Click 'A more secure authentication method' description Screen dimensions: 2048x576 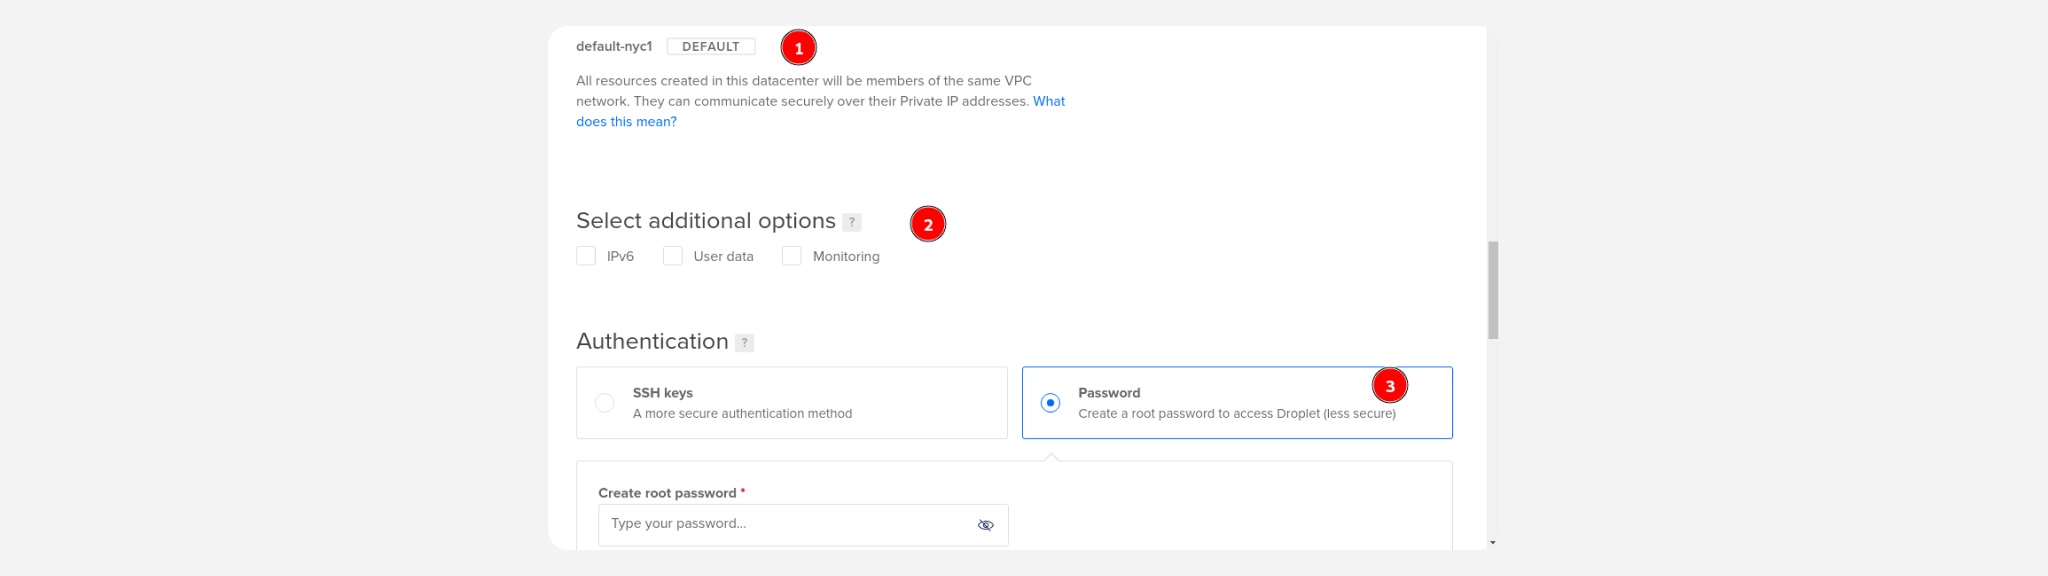(x=742, y=414)
